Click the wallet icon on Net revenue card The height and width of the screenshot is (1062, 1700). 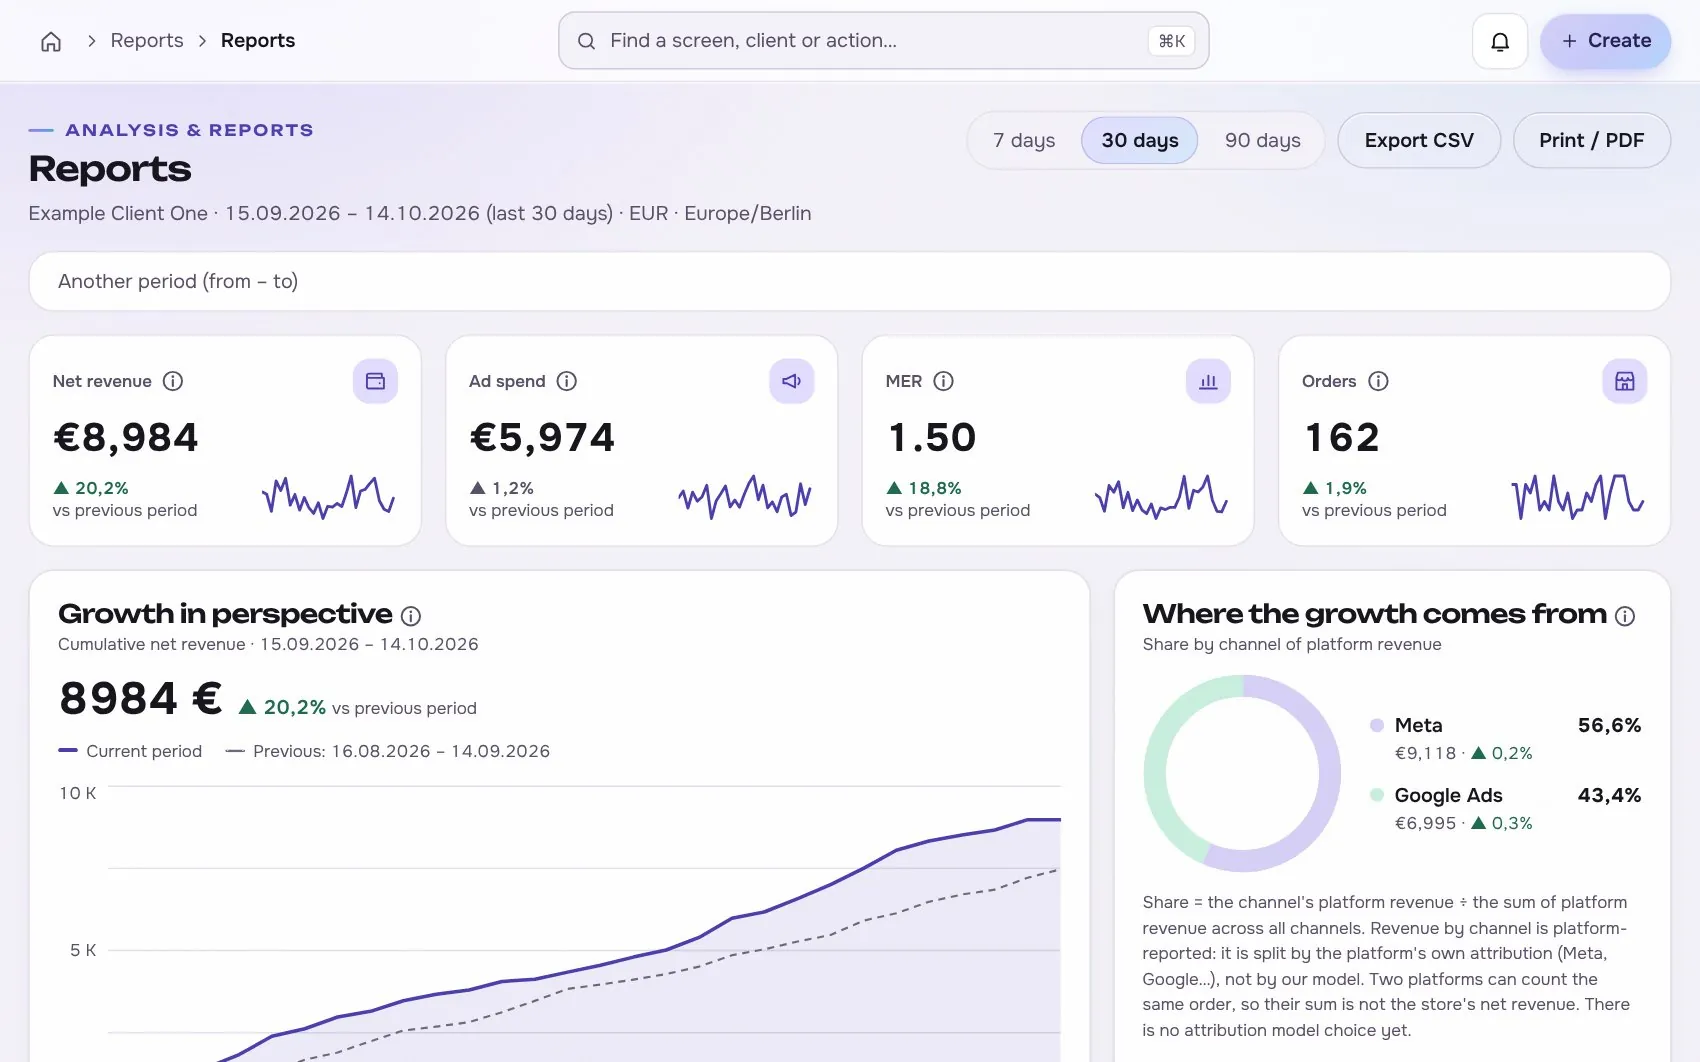click(x=375, y=381)
